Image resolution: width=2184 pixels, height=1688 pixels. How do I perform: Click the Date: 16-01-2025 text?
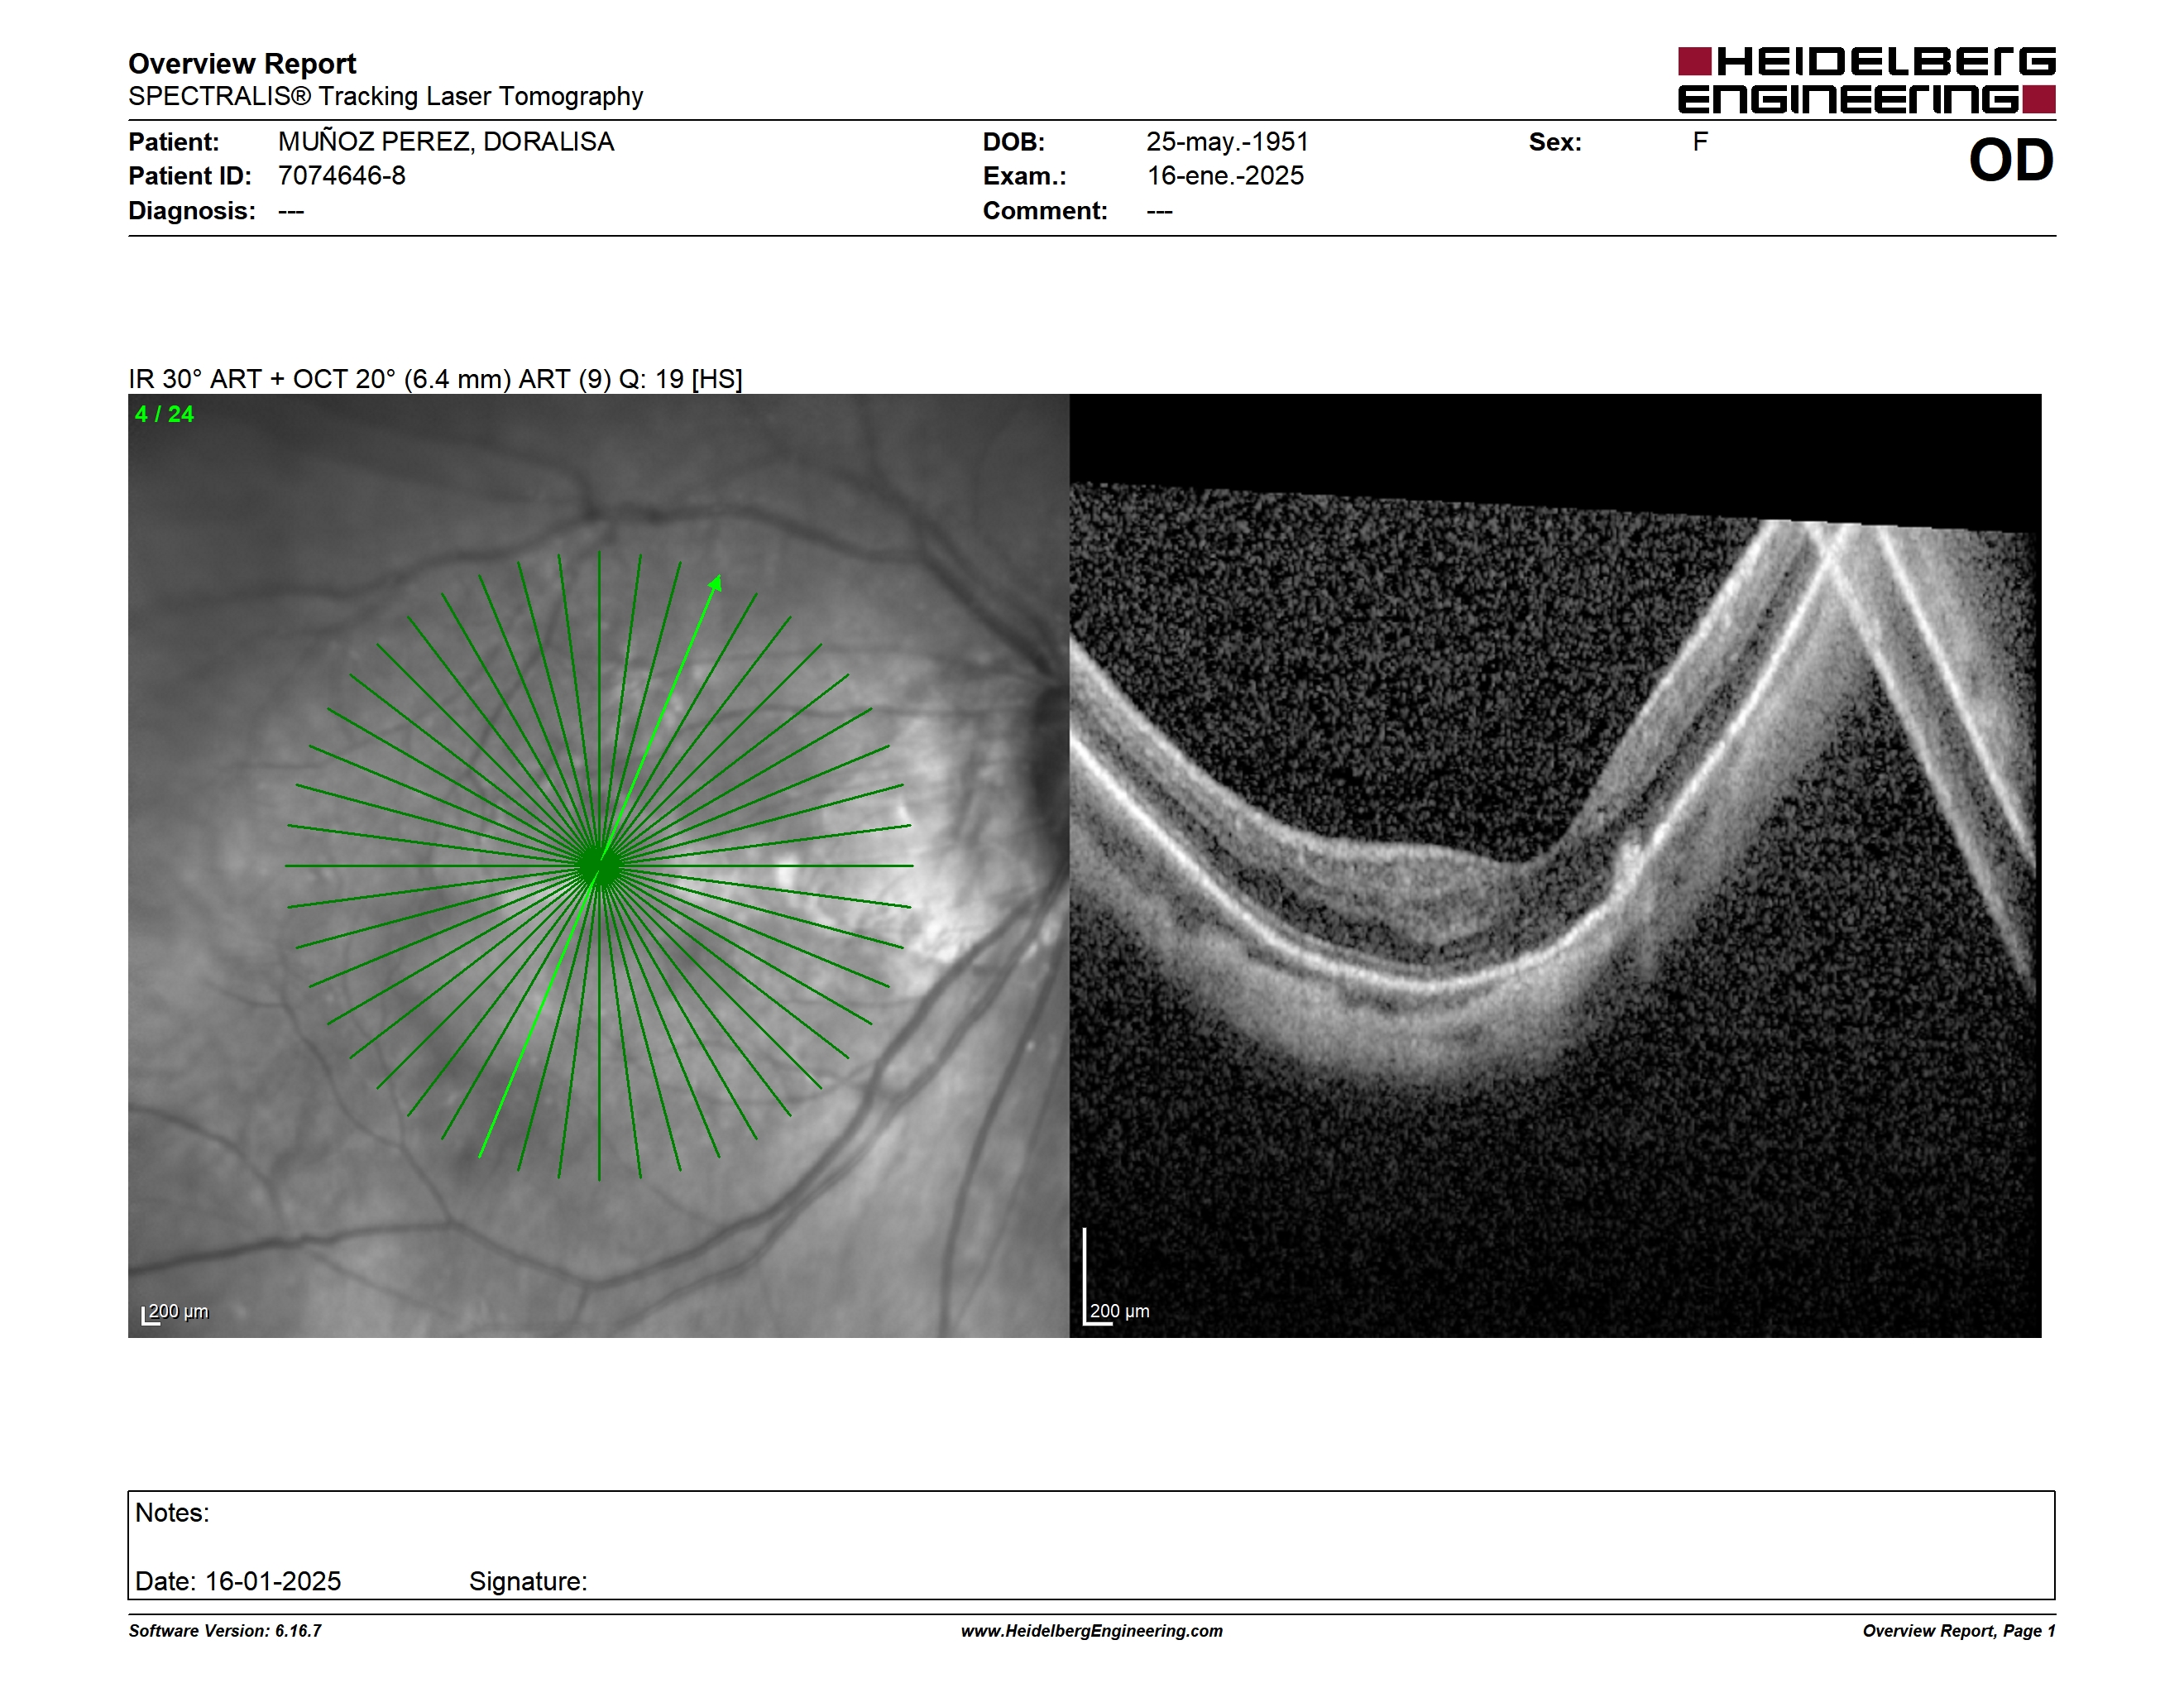coord(238,1581)
